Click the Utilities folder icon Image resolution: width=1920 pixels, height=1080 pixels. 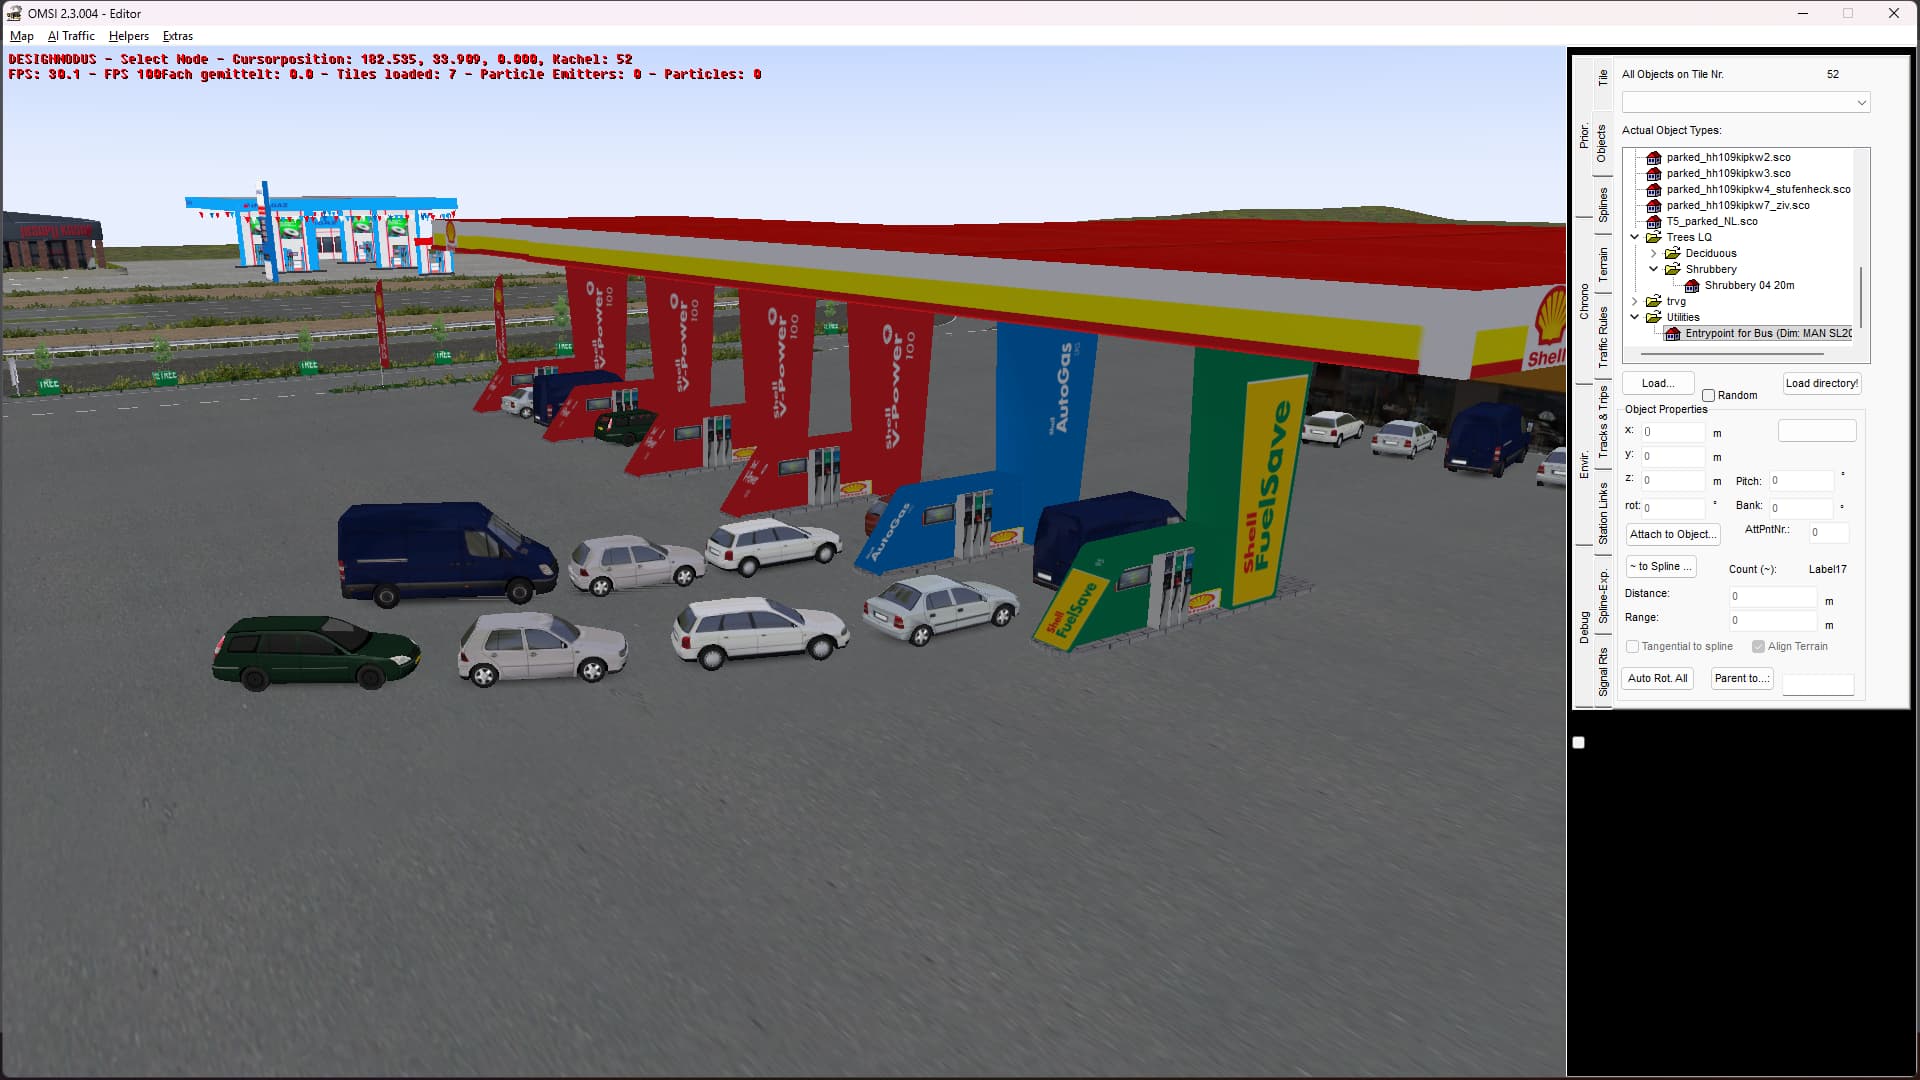point(1654,318)
